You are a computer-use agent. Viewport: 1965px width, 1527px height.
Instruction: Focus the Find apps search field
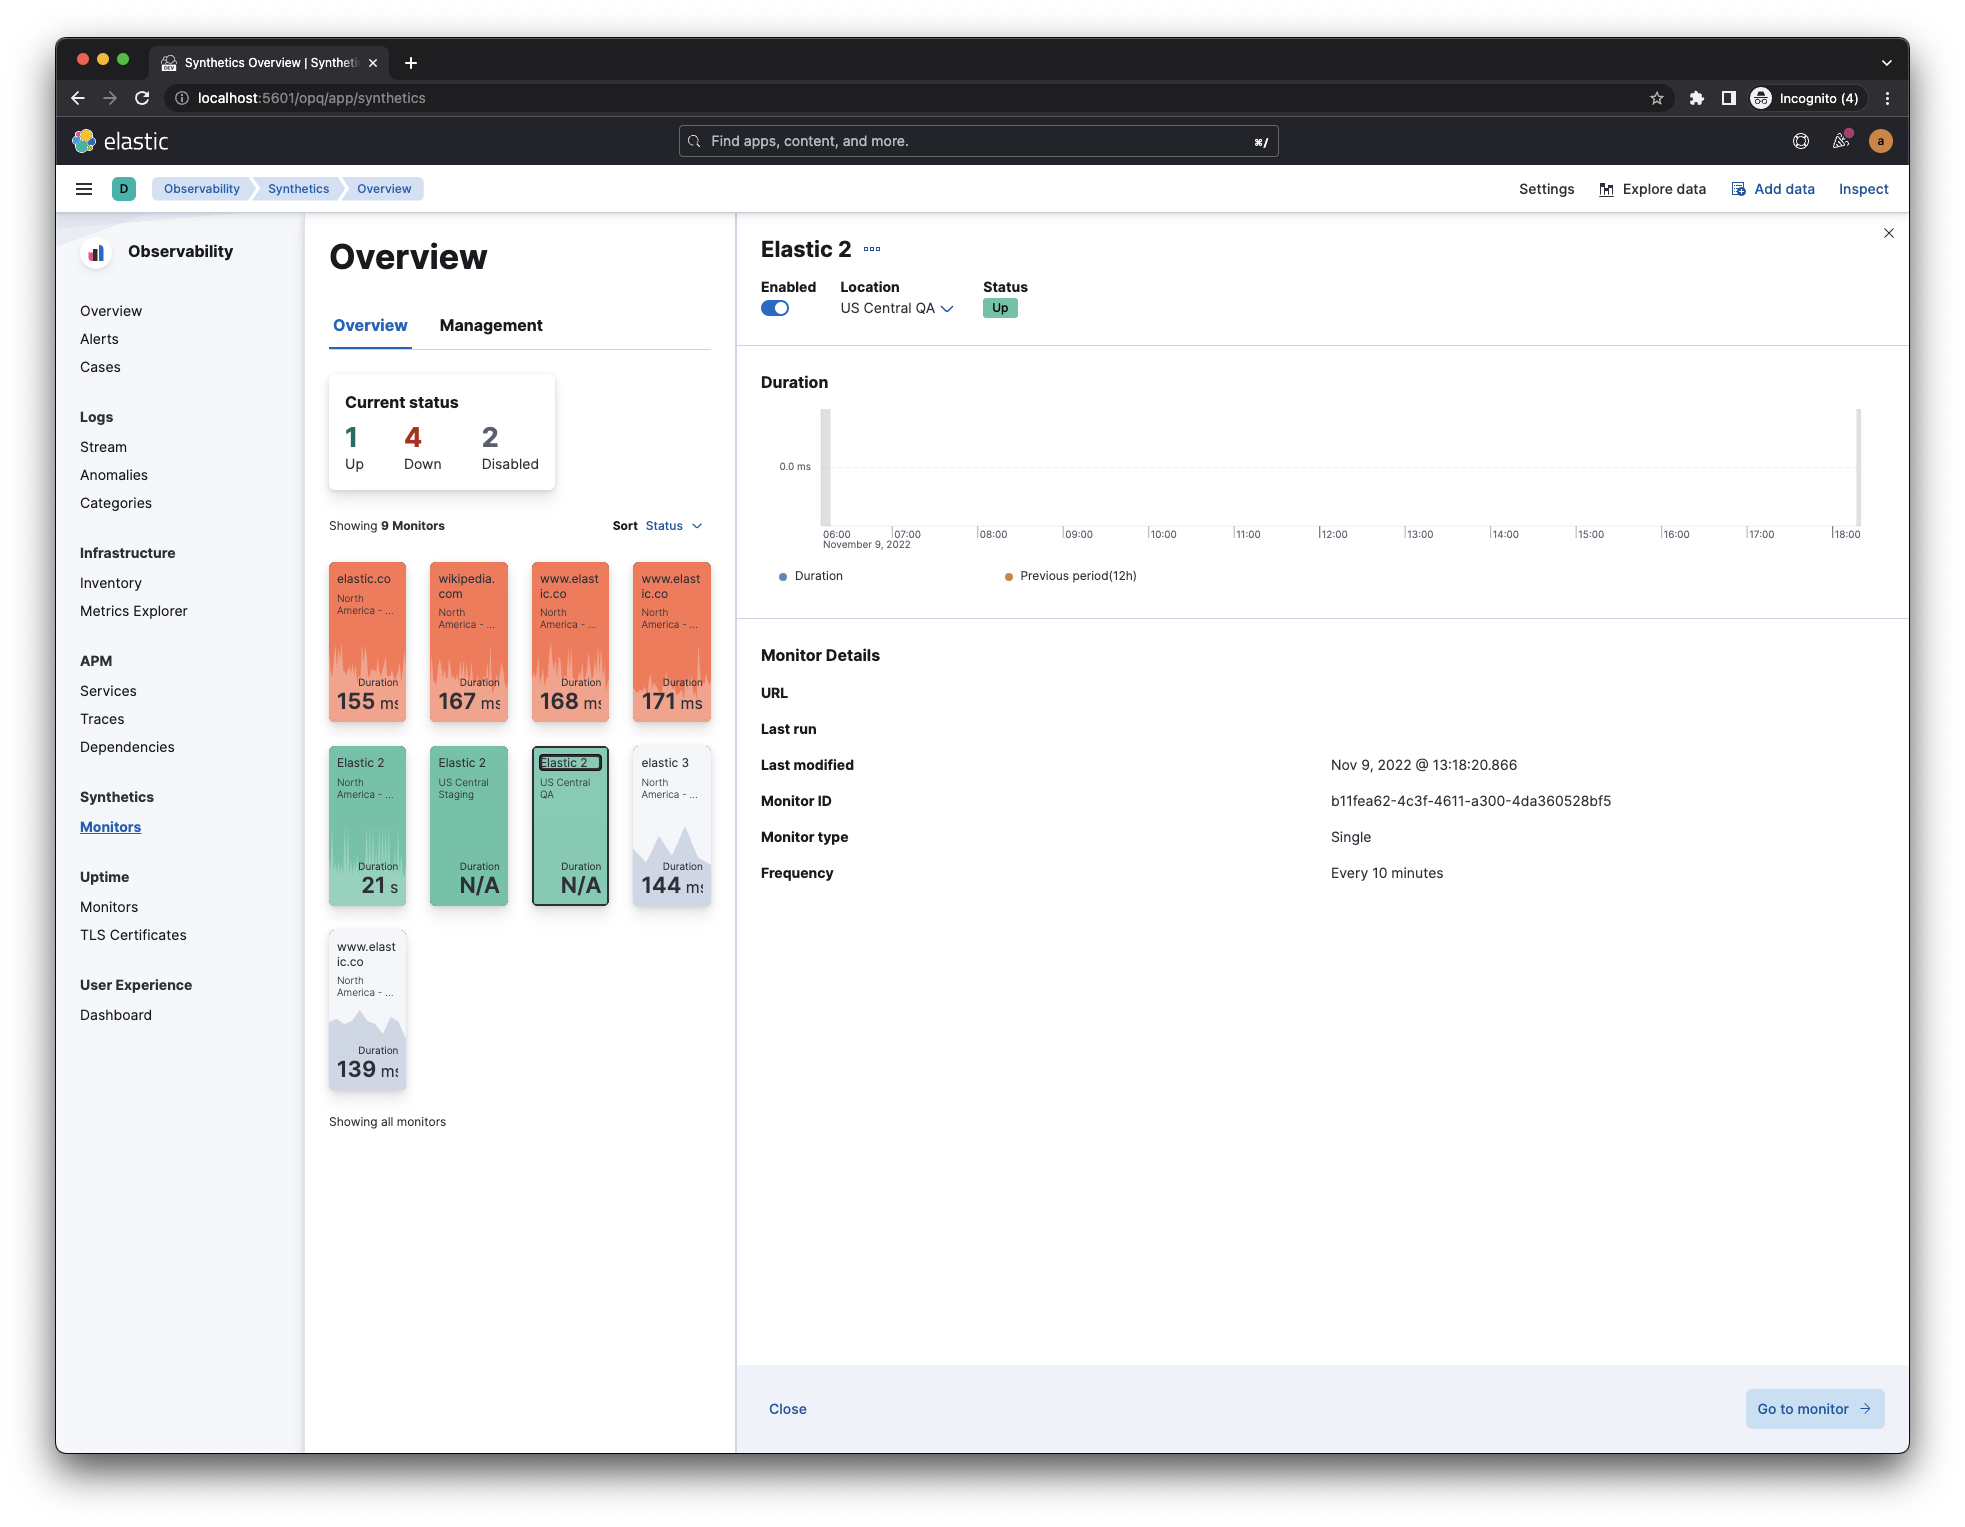[x=978, y=141]
